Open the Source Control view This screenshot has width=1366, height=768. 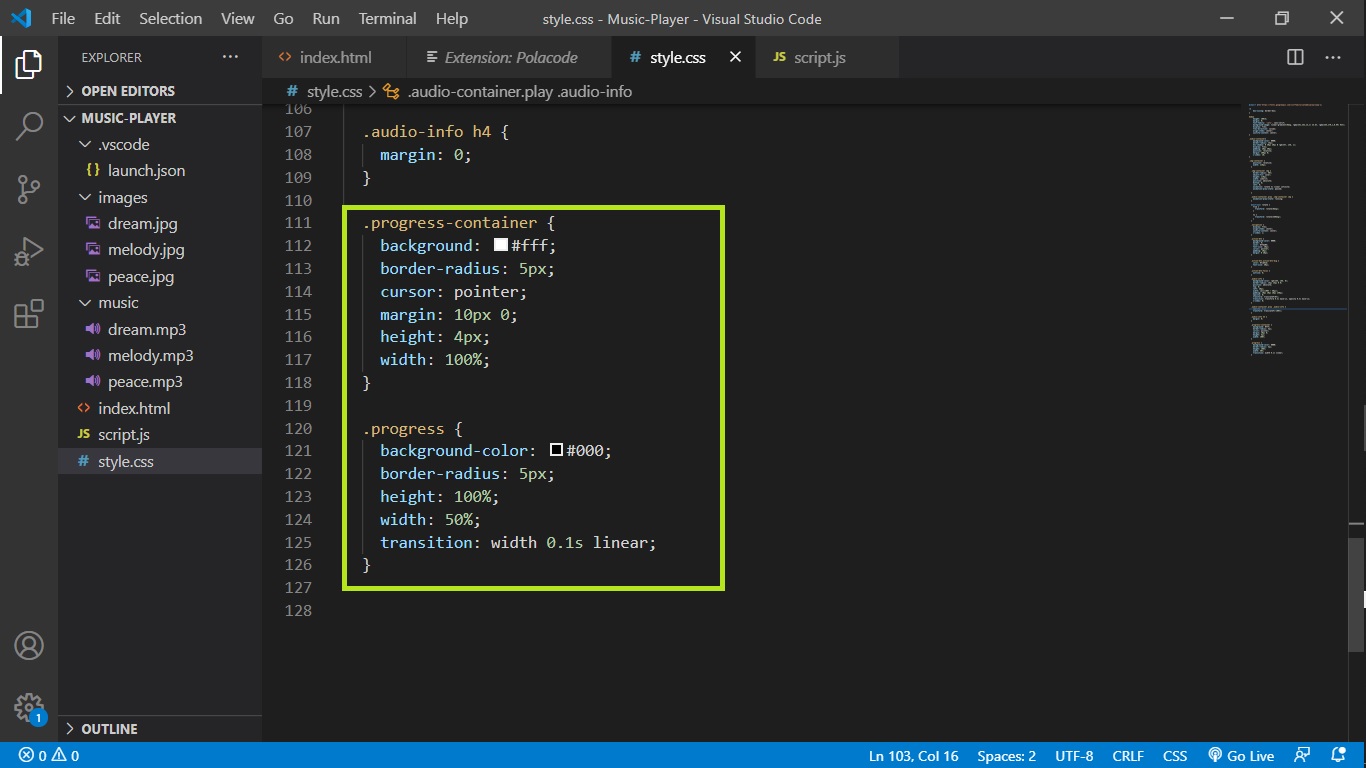[x=29, y=188]
